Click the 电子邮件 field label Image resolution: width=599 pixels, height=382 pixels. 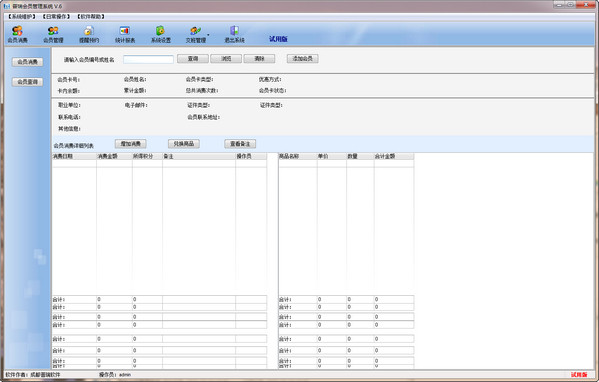[136, 105]
